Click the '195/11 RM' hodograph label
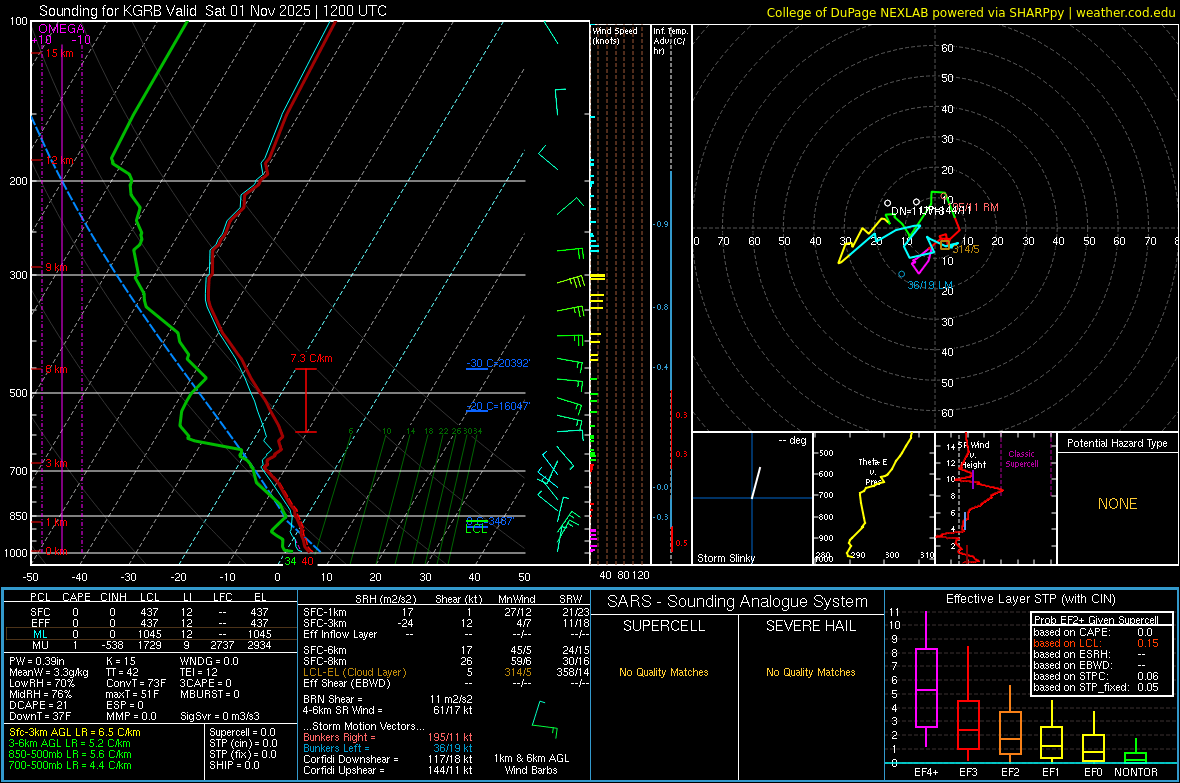 (x=975, y=207)
